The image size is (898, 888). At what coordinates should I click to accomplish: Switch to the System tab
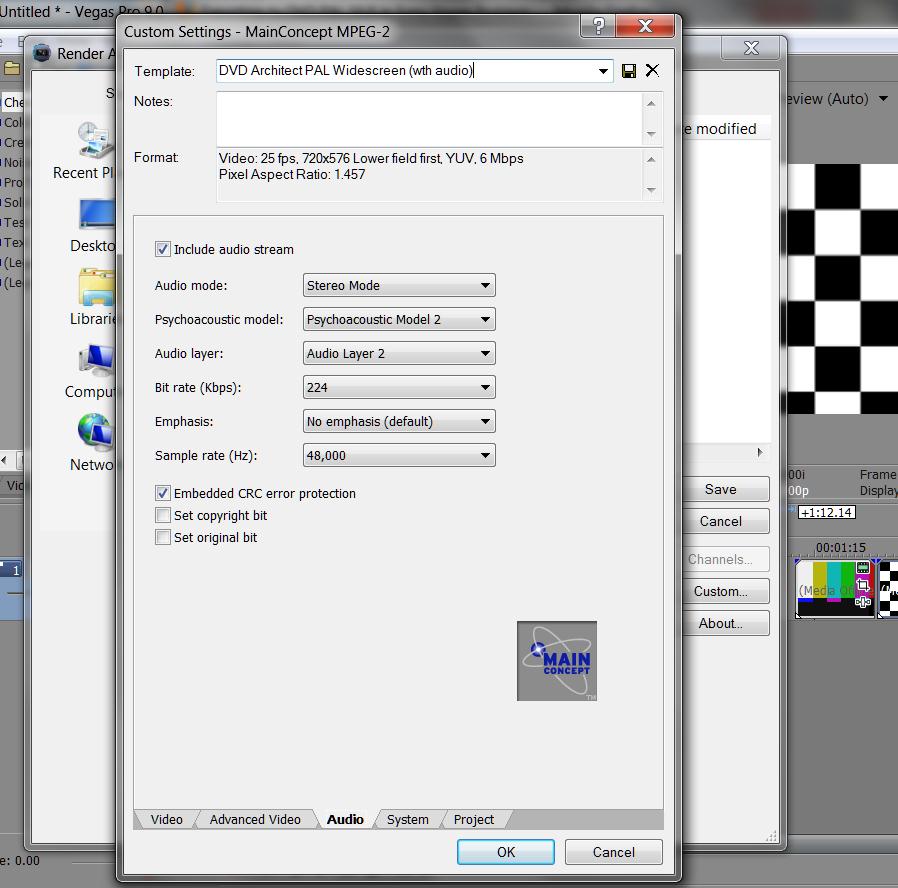point(407,819)
